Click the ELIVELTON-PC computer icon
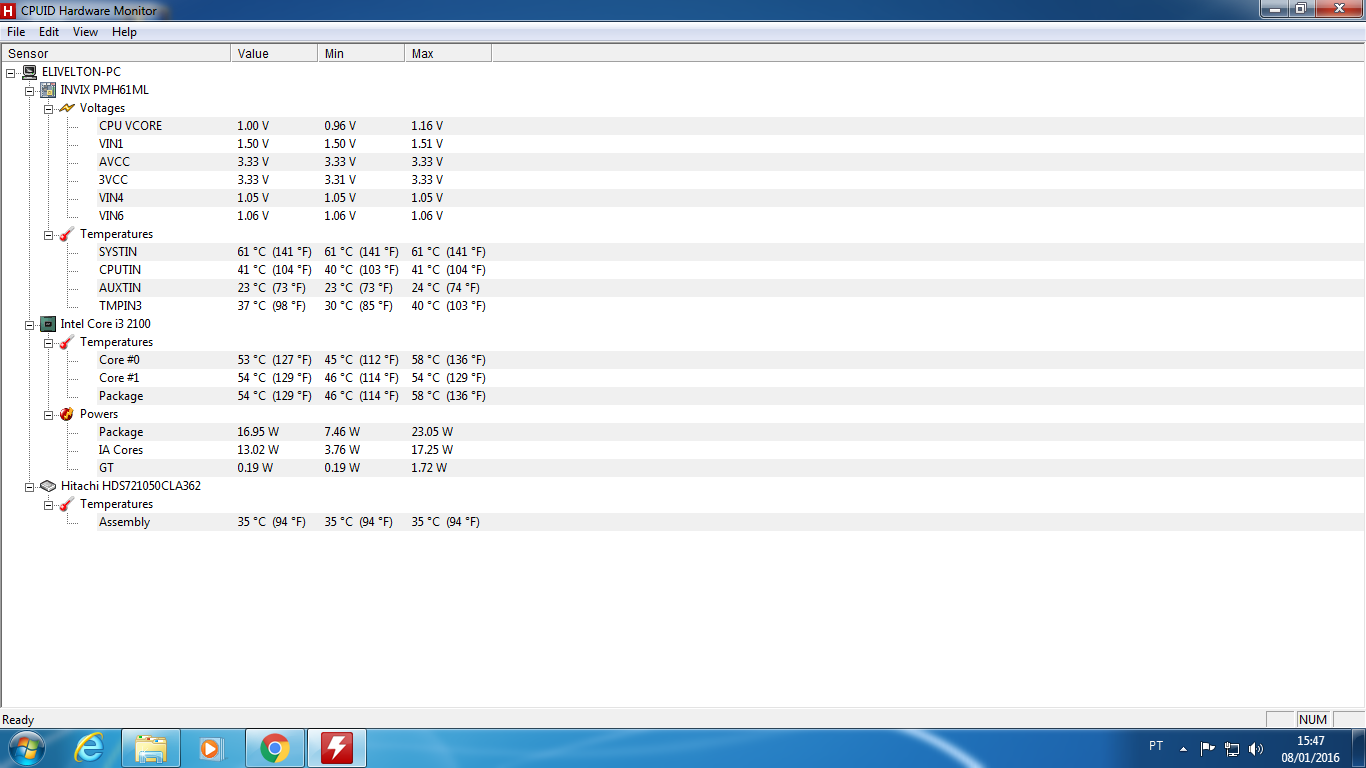The width and height of the screenshot is (1366, 768). [x=29, y=72]
